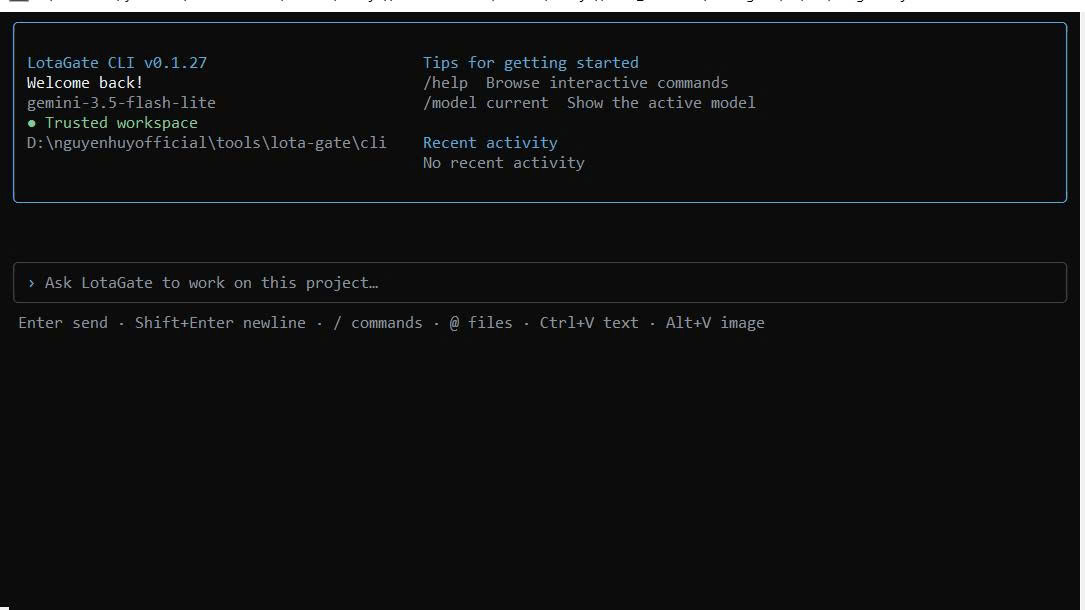
Task: Click the Shift+Enter newline hint
Action: (x=220, y=323)
